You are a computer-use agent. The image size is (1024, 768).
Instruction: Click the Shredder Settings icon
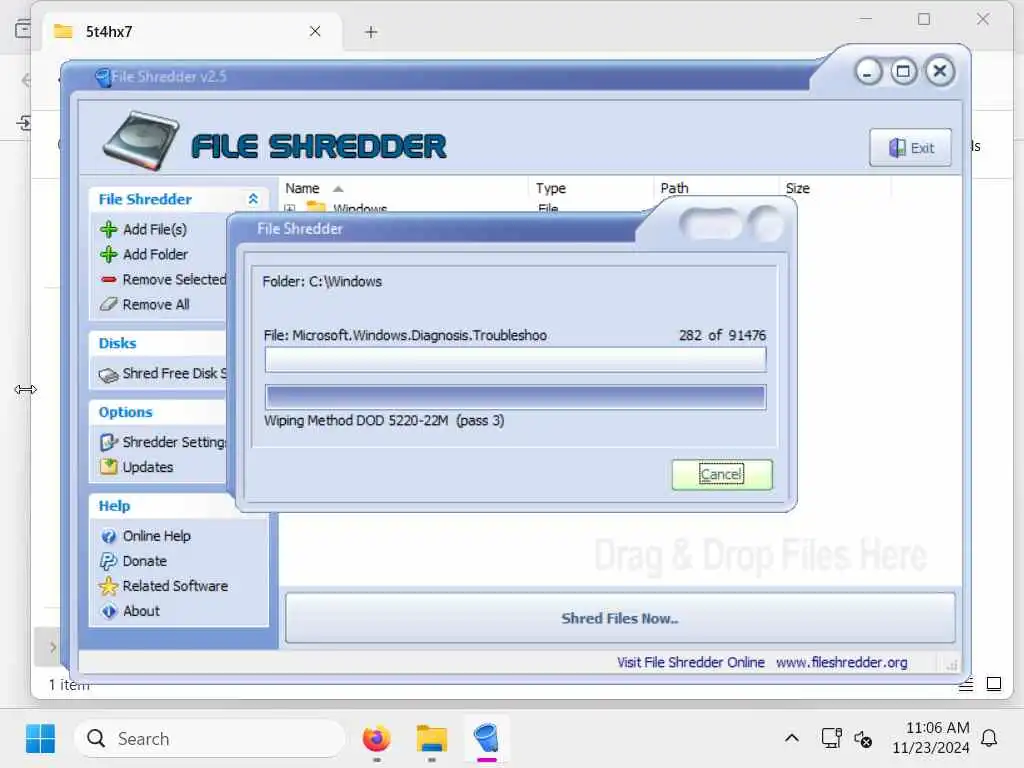108,442
